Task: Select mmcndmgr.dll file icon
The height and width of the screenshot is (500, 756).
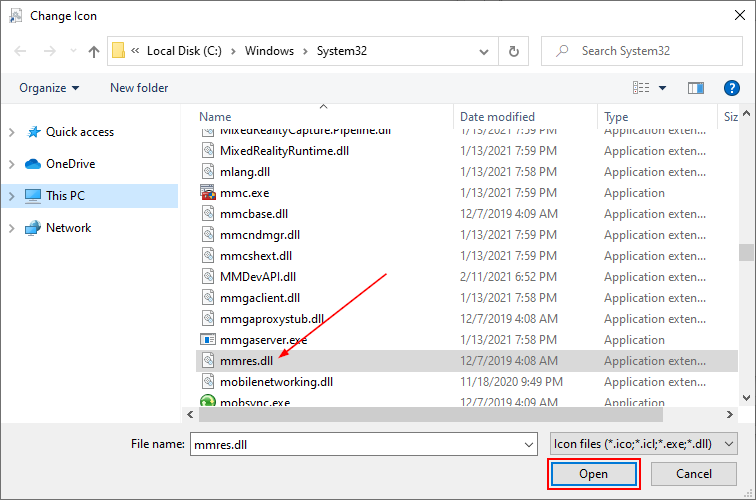Action: pos(208,235)
